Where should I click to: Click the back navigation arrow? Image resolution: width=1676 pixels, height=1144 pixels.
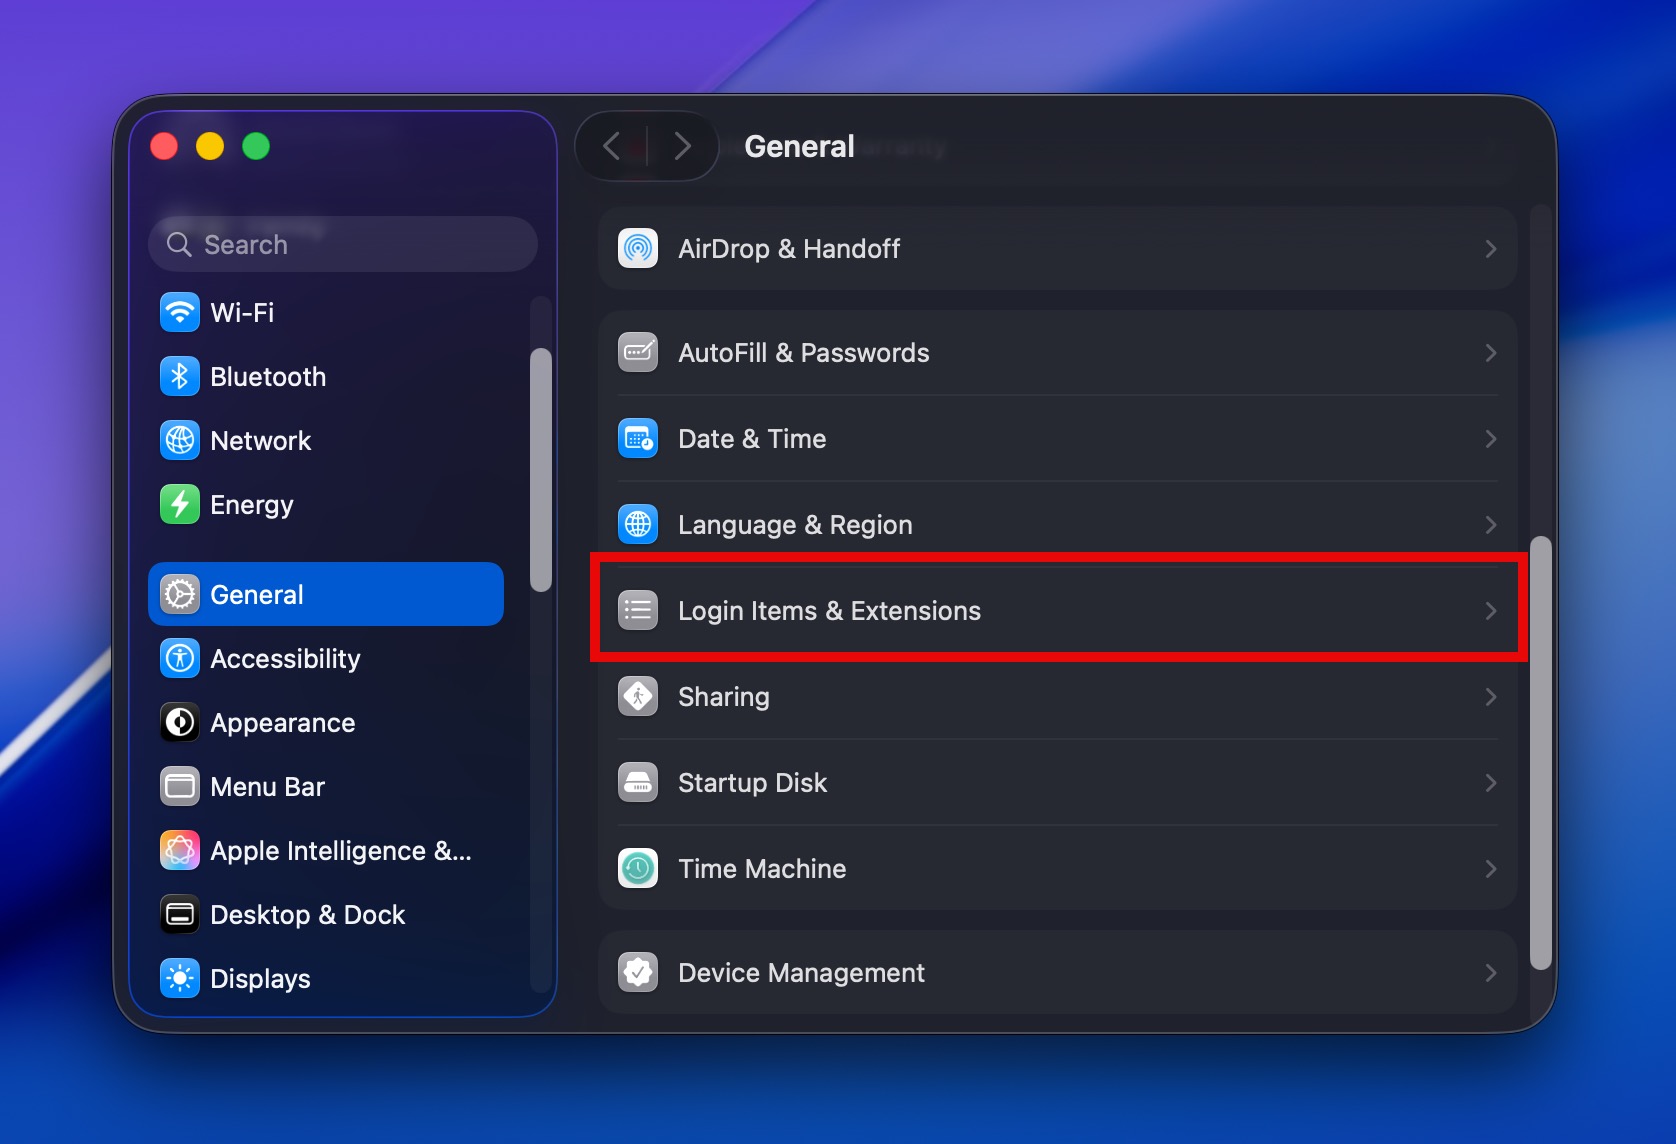click(x=612, y=145)
